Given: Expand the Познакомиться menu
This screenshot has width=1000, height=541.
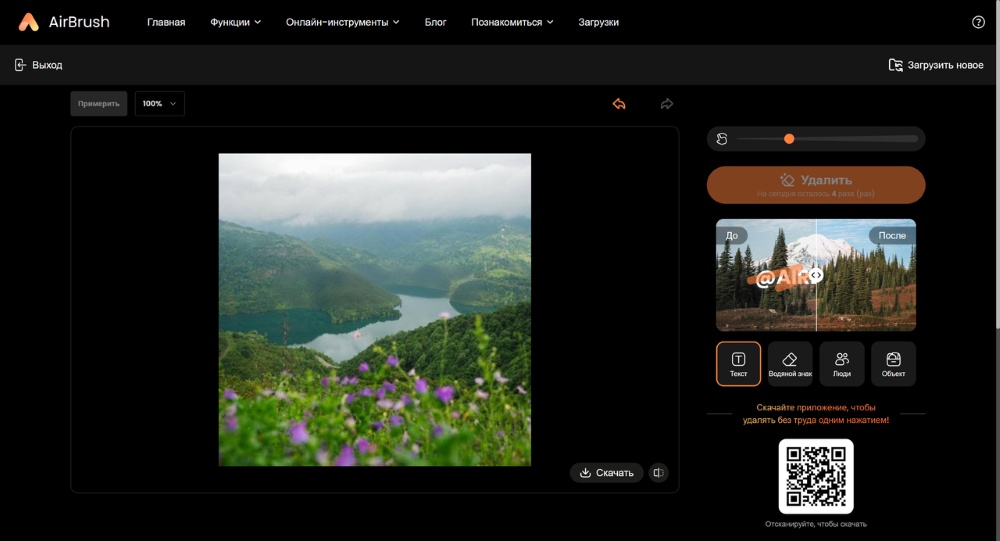Looking at the screenshot, I should (512, 22).
